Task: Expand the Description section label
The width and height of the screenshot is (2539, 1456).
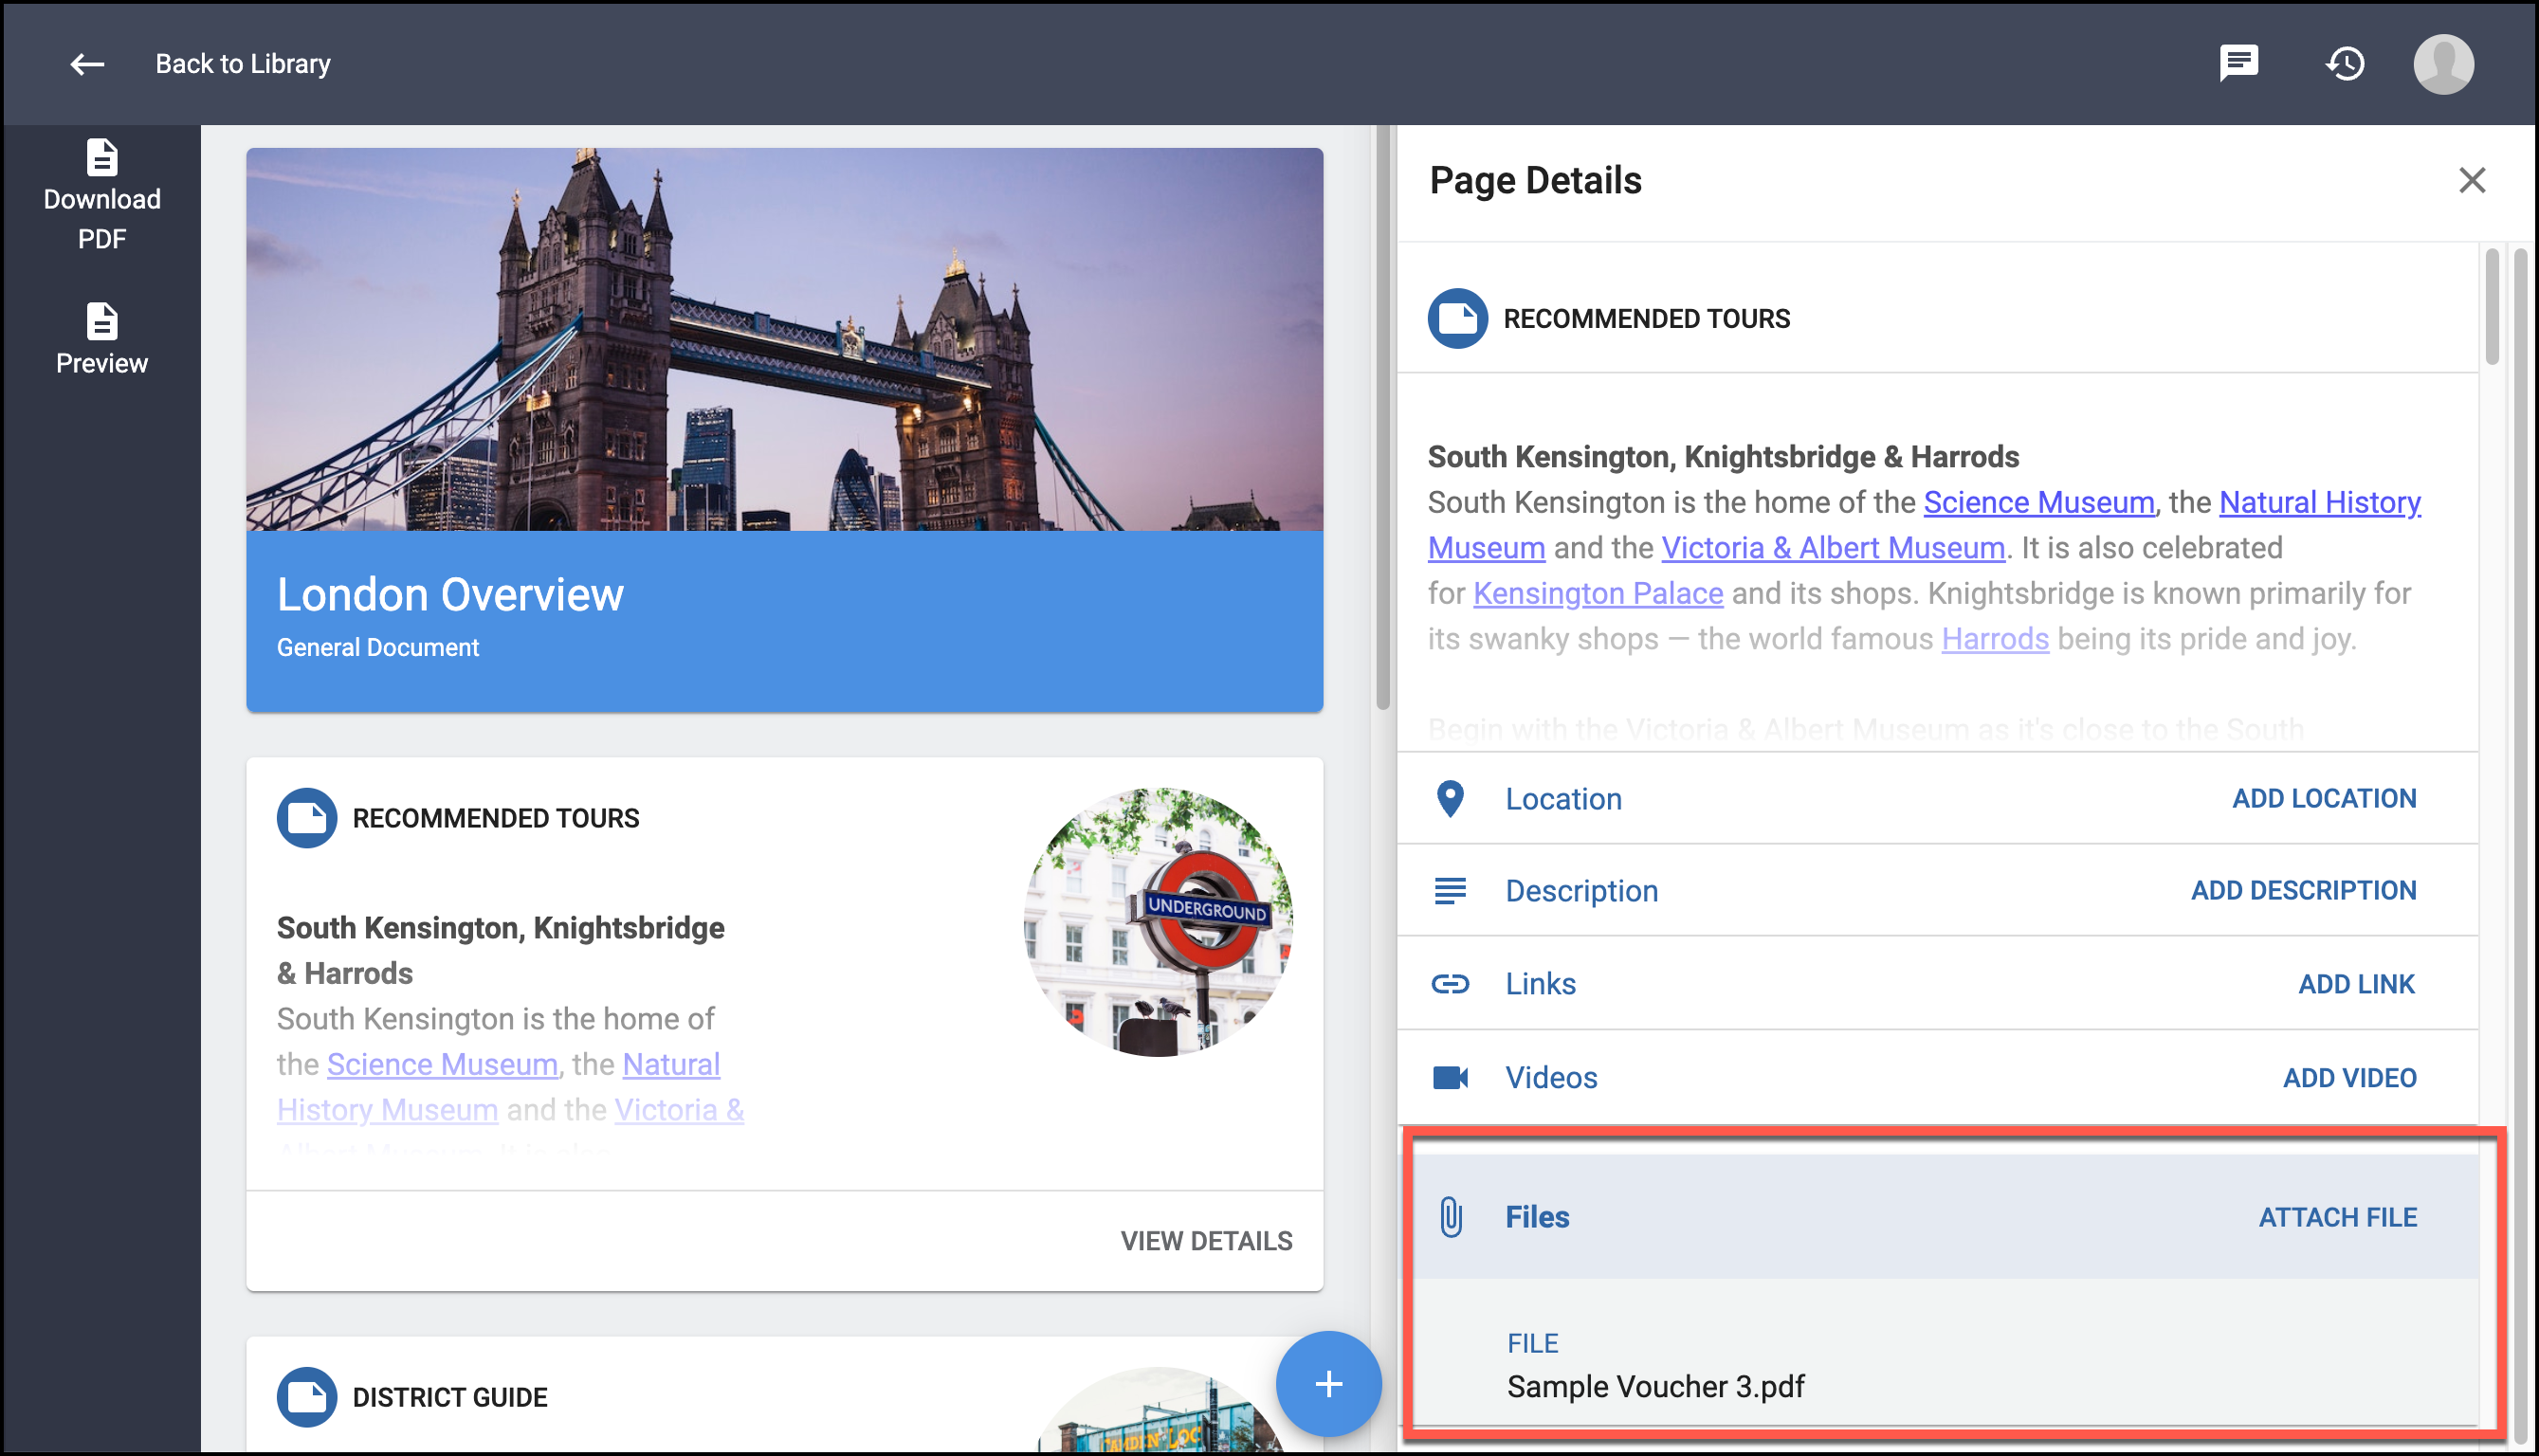Action: pyautogui.click(x=1581, y=891)
